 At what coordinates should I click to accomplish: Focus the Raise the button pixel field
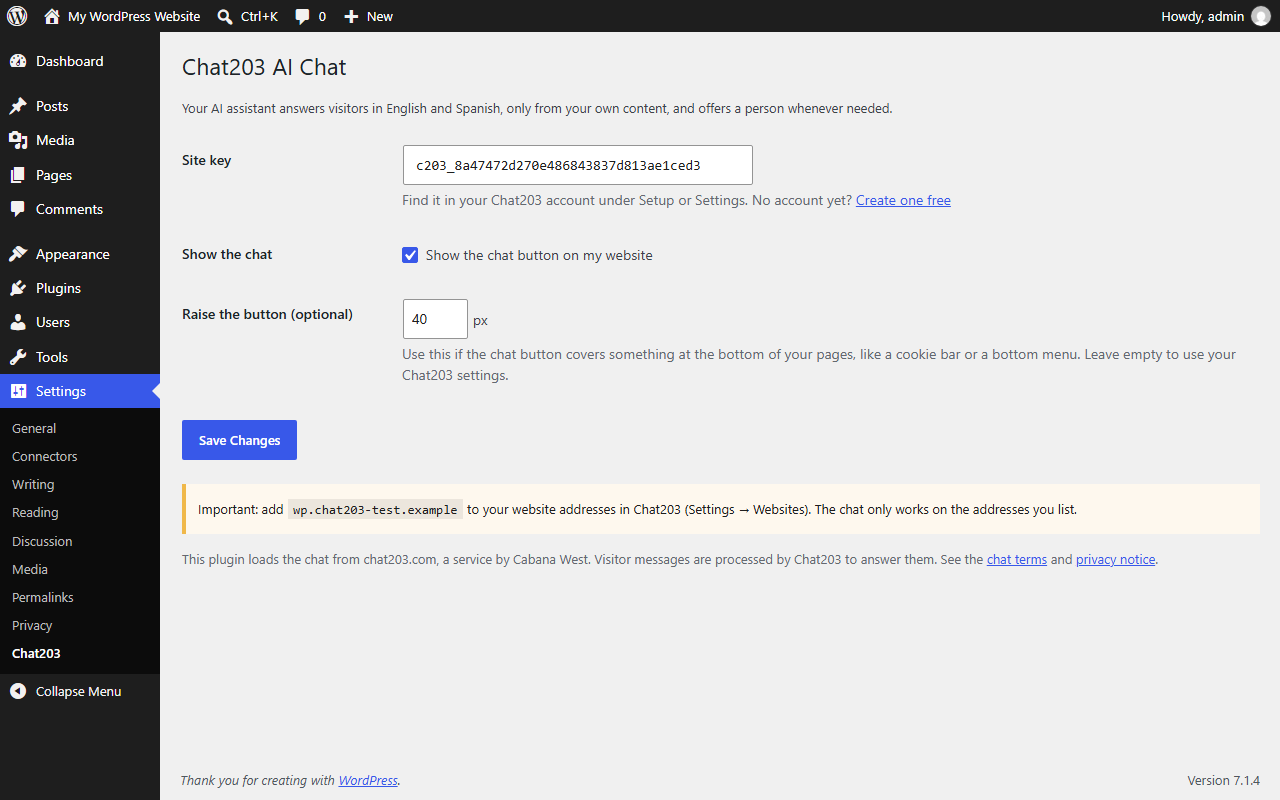tap(435, 319)
